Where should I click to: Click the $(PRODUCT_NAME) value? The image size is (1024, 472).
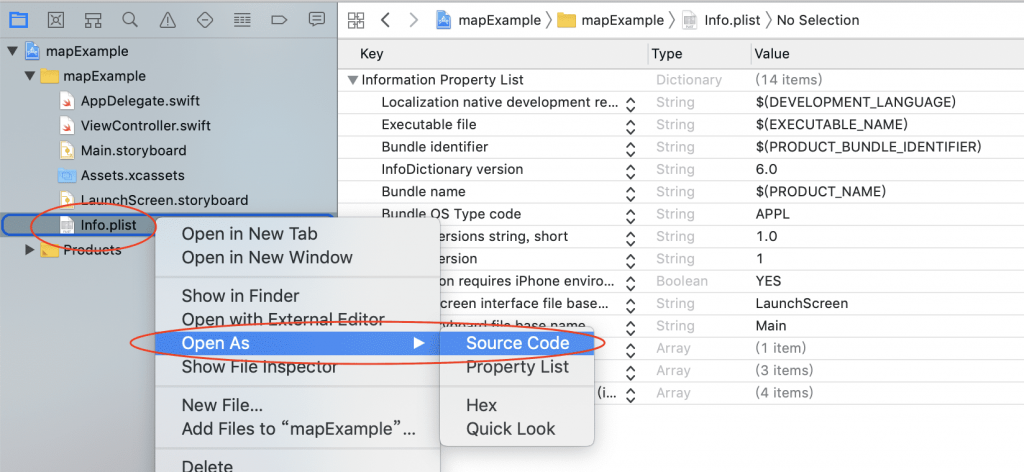click(x=820, y=192)
